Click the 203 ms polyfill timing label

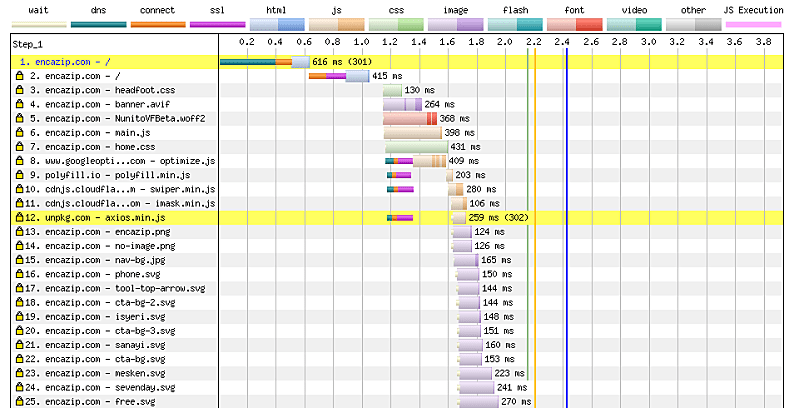pos(470,175)
